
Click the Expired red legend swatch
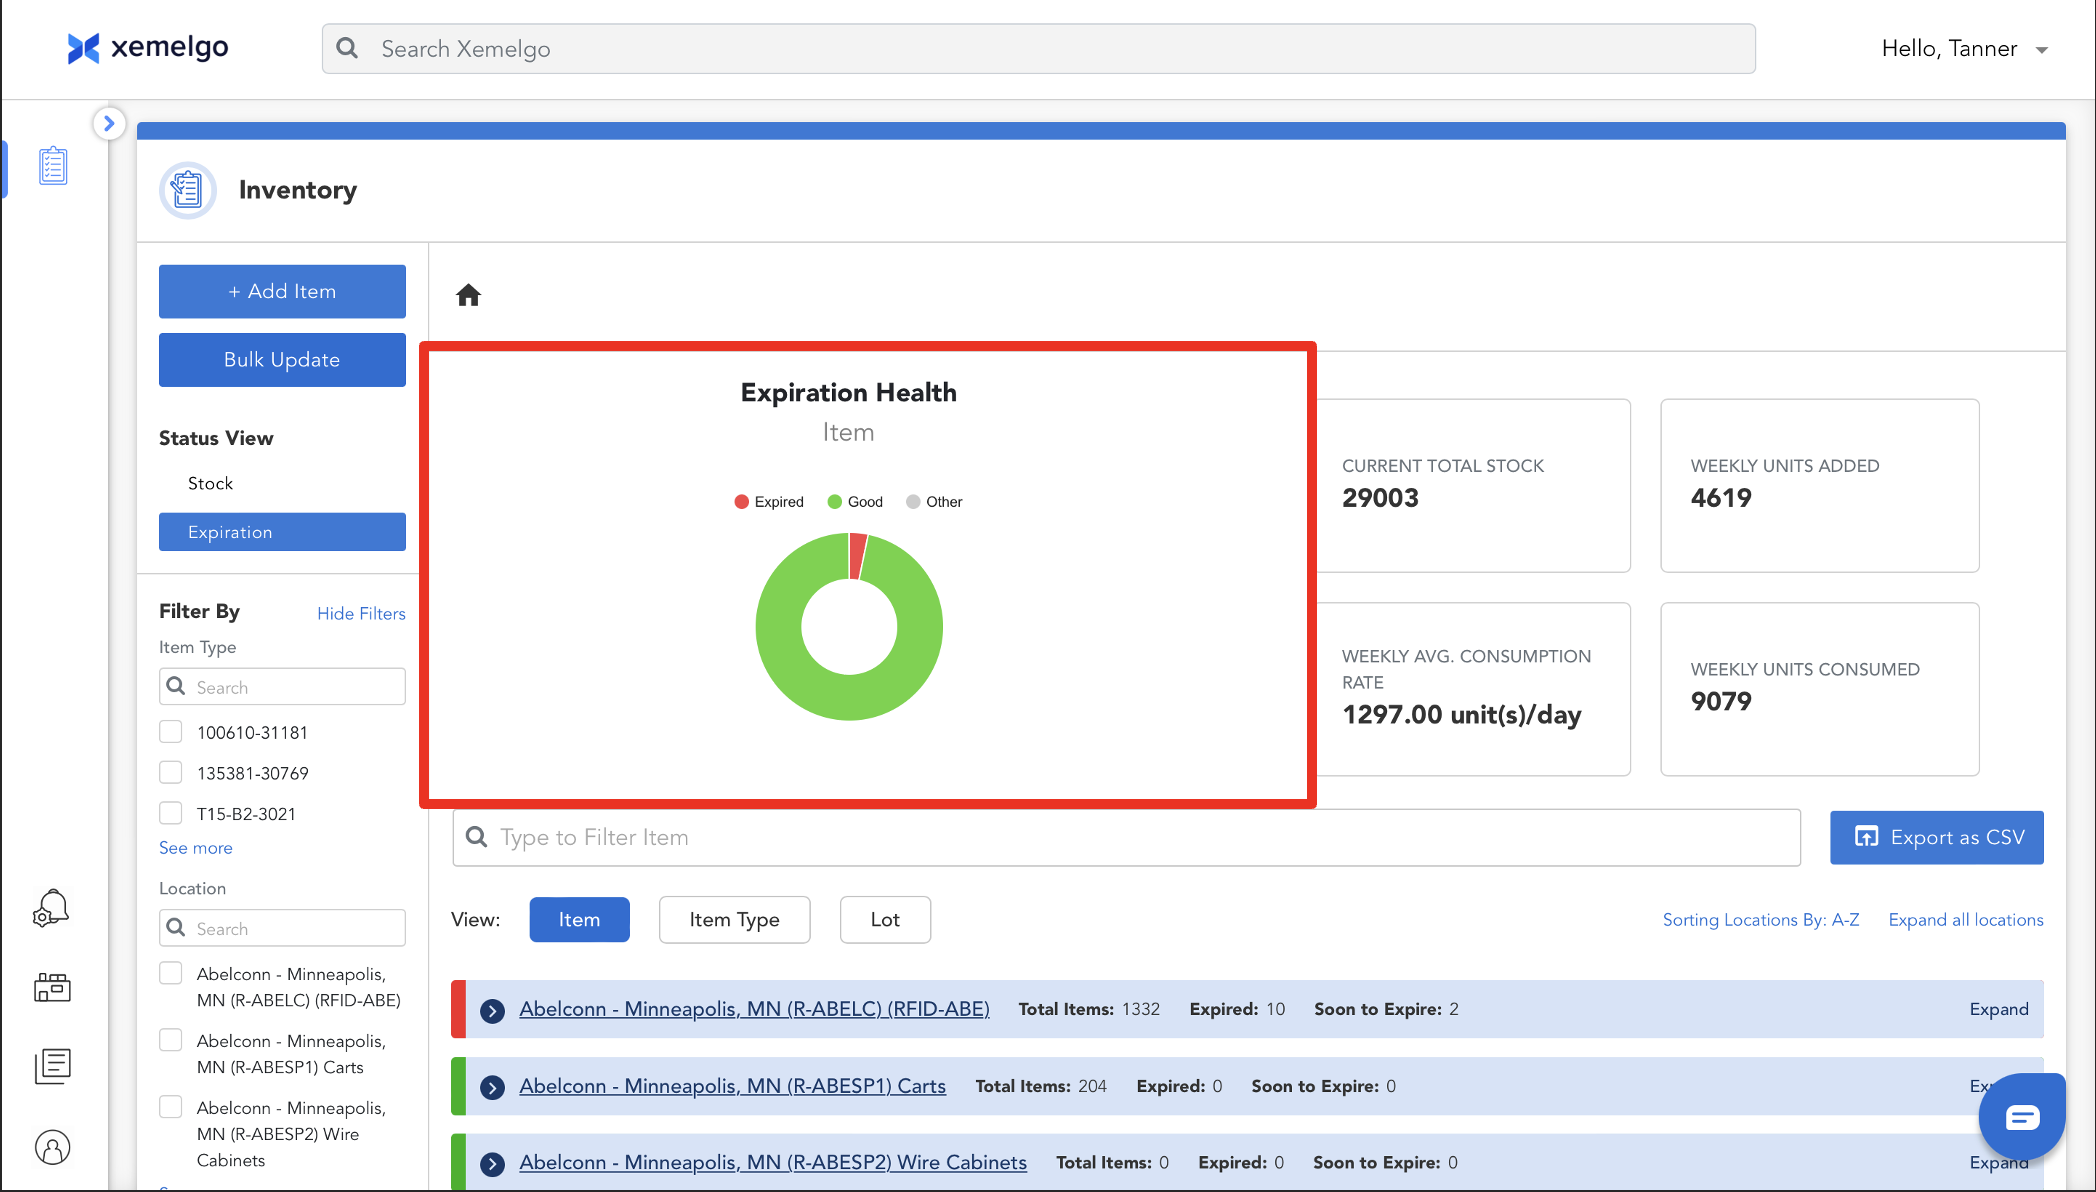click(x=742, y=502)
